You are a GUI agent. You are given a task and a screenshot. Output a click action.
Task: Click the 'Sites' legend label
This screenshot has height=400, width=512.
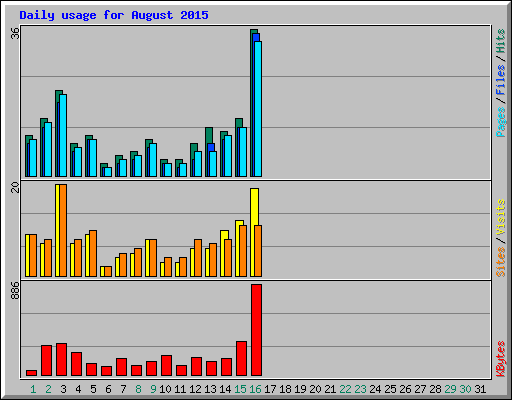point(500,262)
